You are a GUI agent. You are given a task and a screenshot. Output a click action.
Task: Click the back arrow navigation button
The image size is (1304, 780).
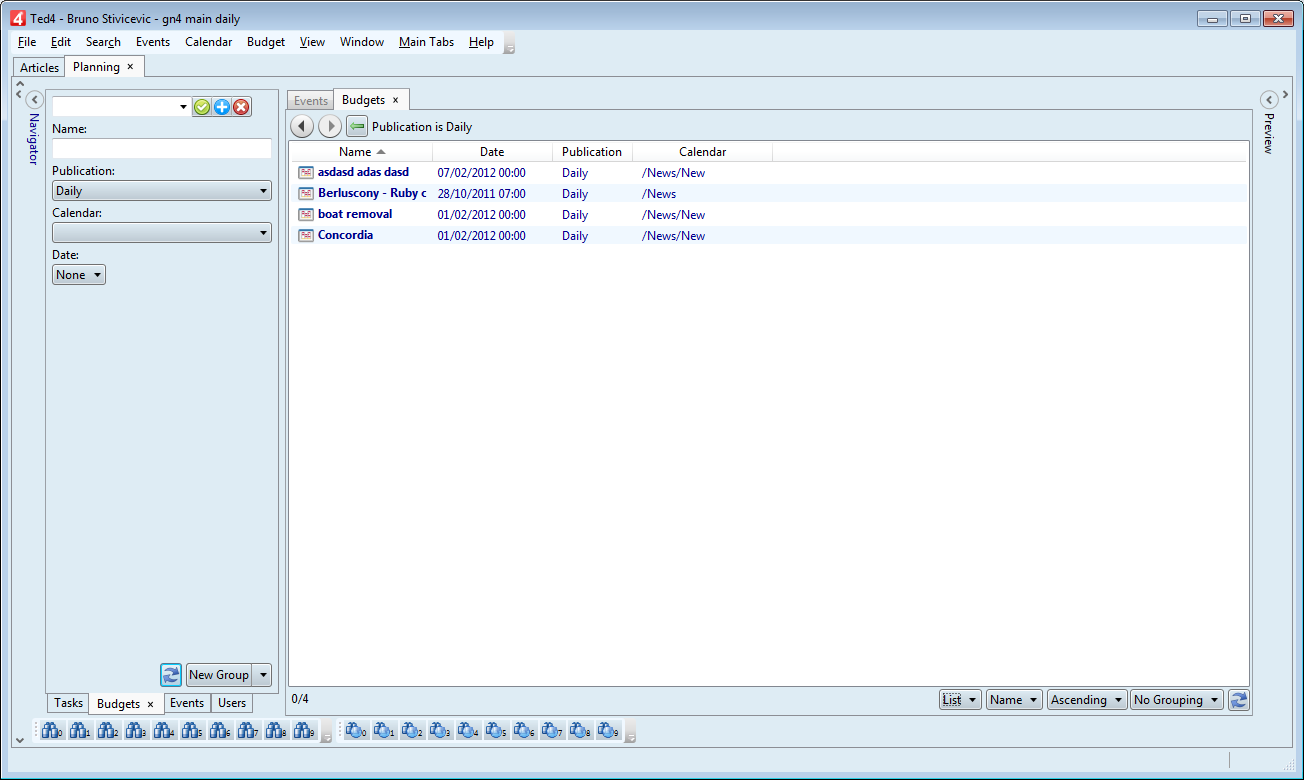(x=302, y=126)
